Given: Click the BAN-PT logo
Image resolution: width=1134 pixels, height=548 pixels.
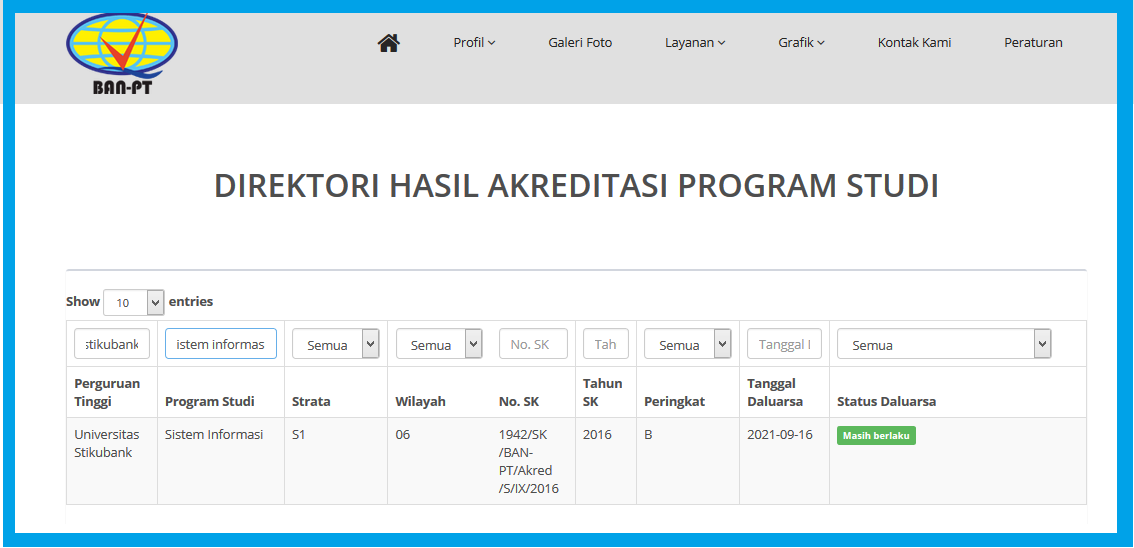Looking at the screenshot, I should 122,54.
